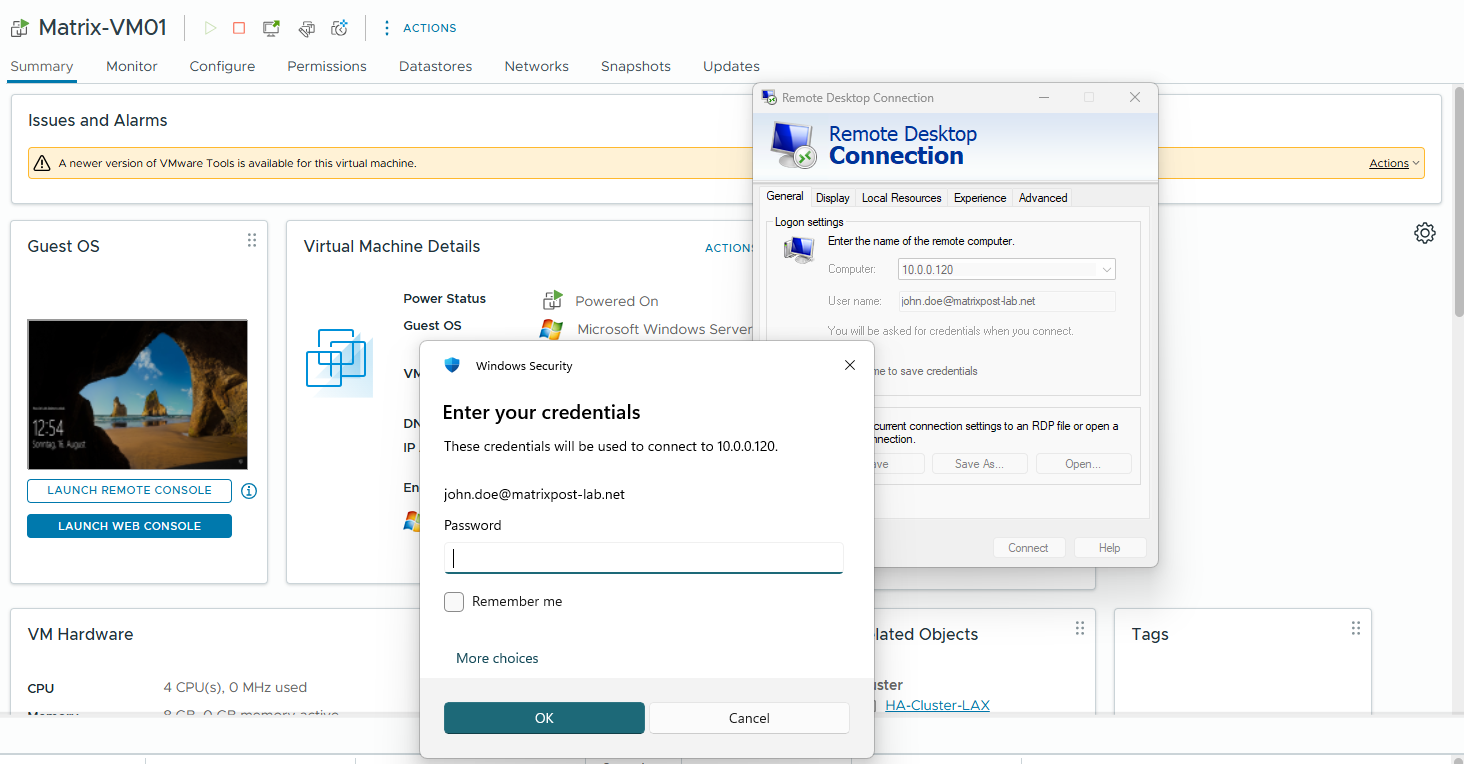Click the Guest OS card drag handle
The height and width of the screenshot is (764, 1464).
[x=252, y=240]
